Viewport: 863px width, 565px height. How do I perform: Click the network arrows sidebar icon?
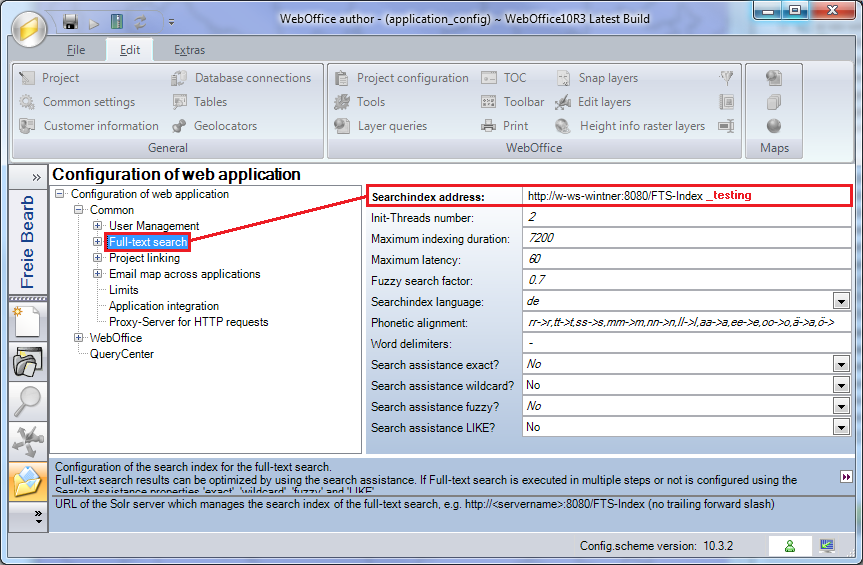point(28,441)
